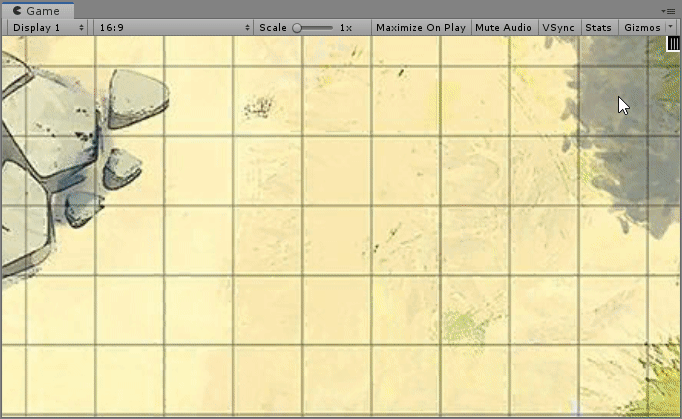Select the Game tab
The width and height of the screenshot is (682, 419).
tap(37, 10)
